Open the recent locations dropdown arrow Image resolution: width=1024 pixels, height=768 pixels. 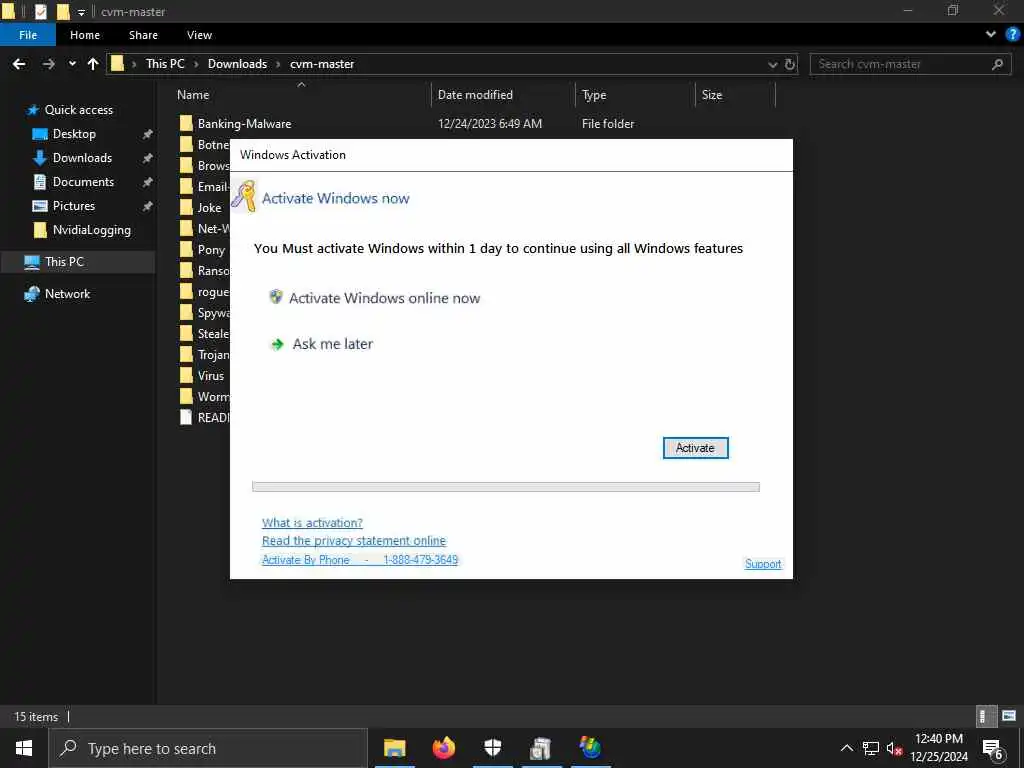[x=72, y=64]
